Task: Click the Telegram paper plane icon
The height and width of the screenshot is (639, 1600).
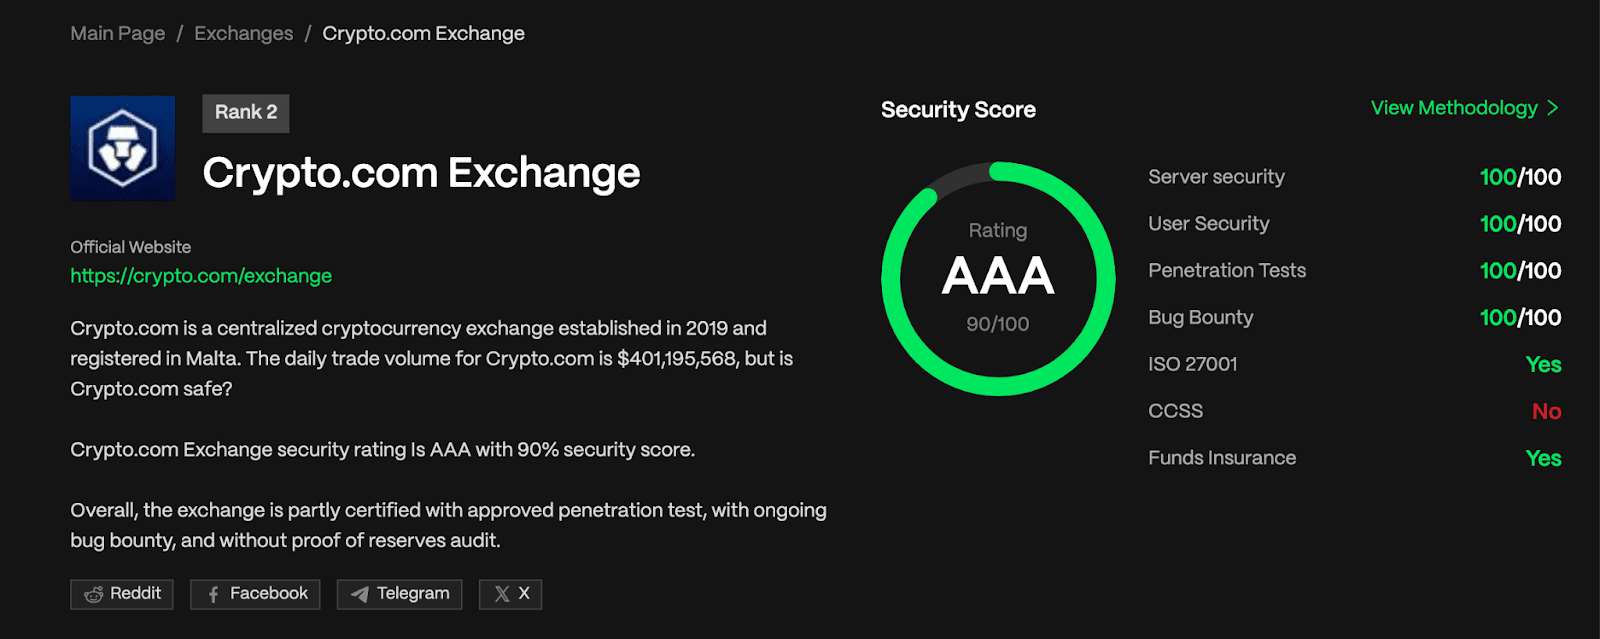Action: point(360,594)
